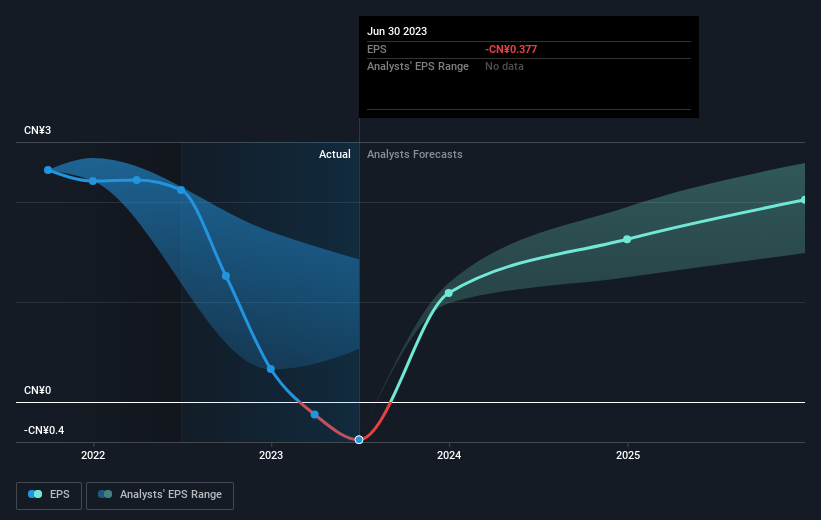Select the first EPS data point in late 2021

(x=48, y=170)
